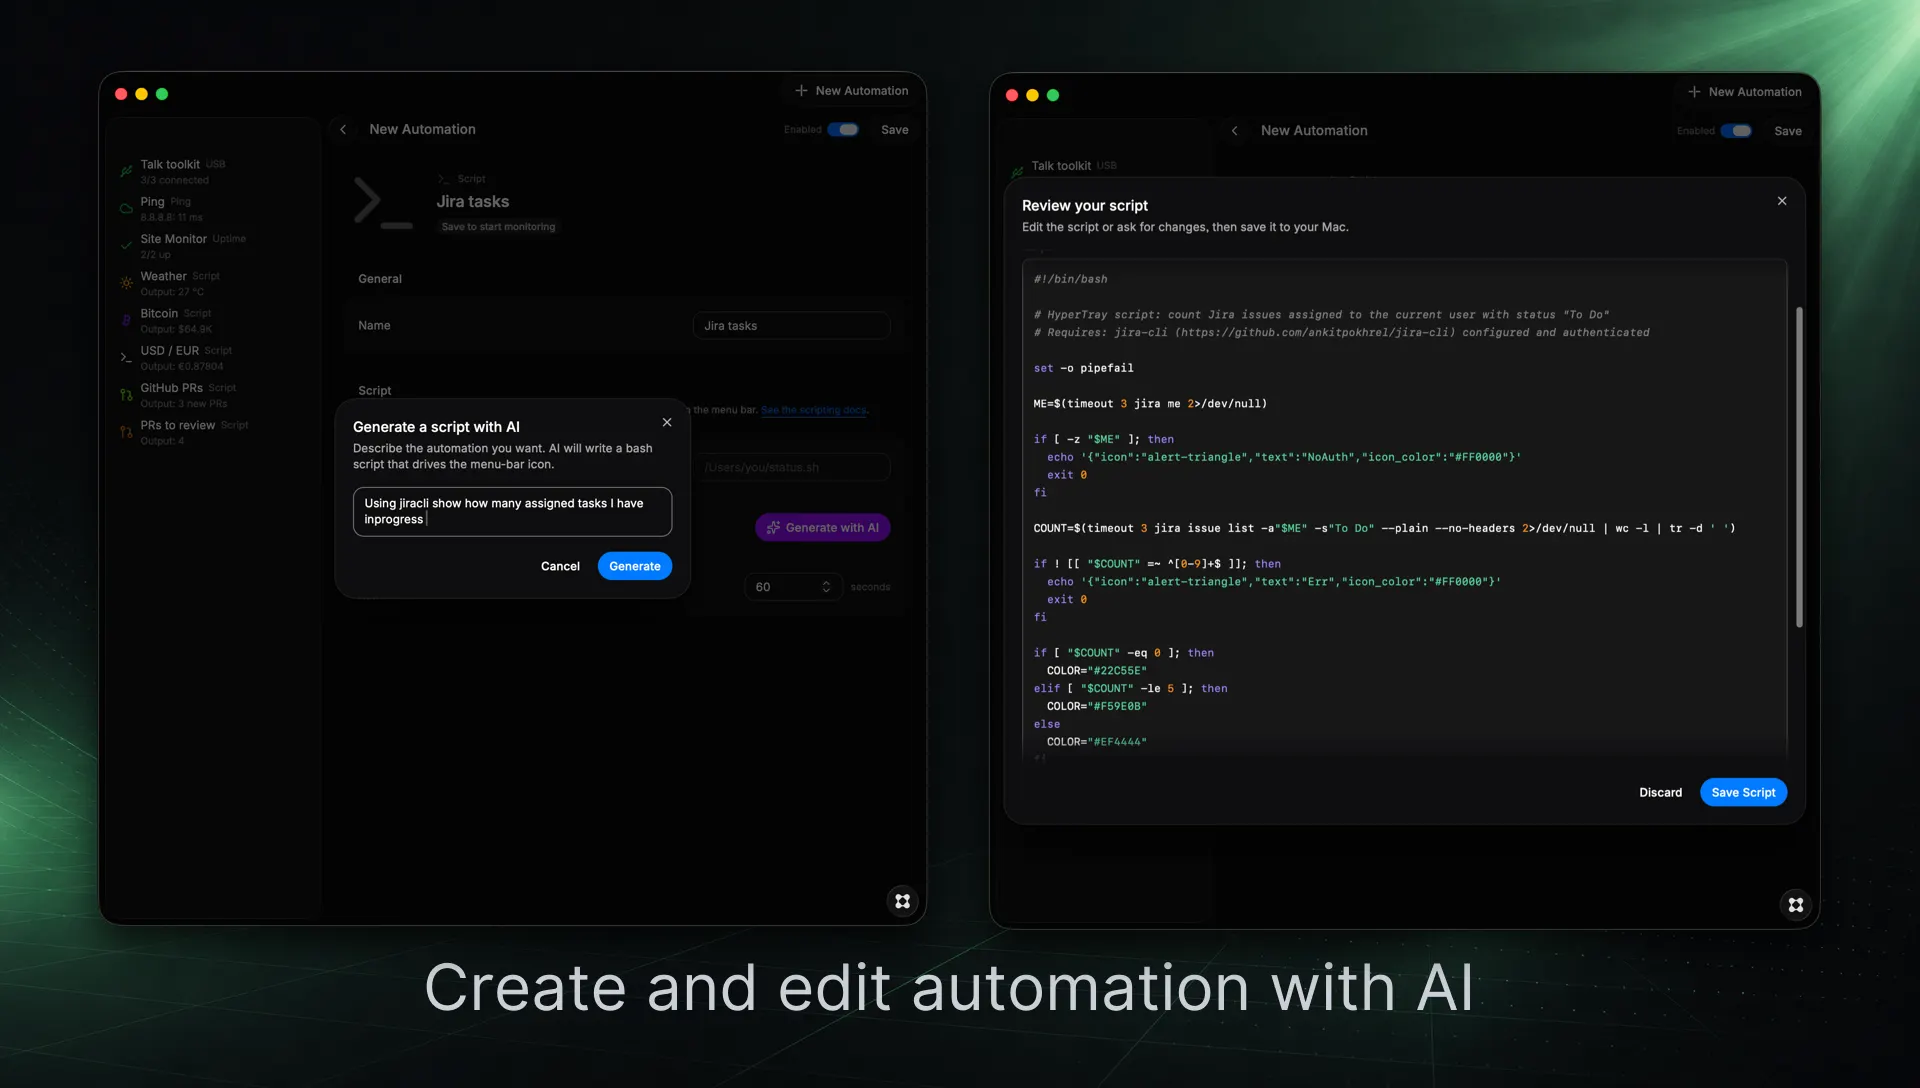Click the Site Monitor checkmark icon
This screenshot has height=1088, width=1920.
126,246
